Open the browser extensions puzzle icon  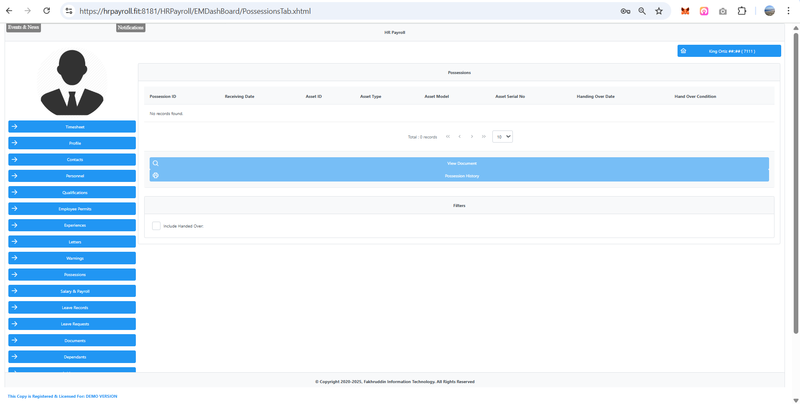coord(741,11)
